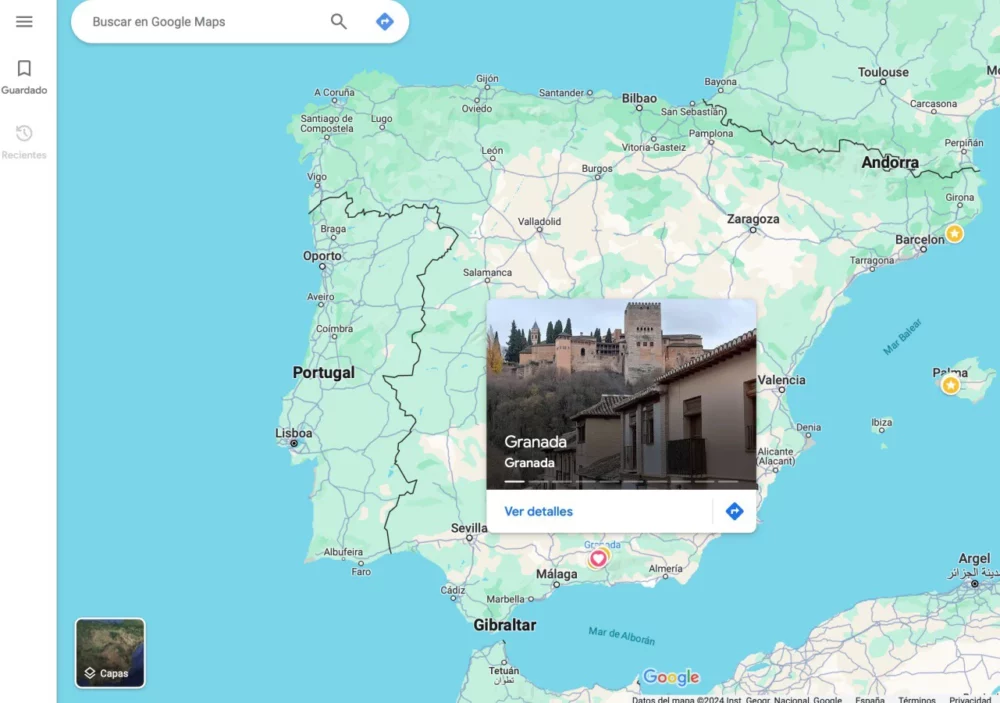The height and width of the screenshot is (703, 1000).
Task: Click the Valladolid city label
Action: pyautogui.click(x=540, y=221)
